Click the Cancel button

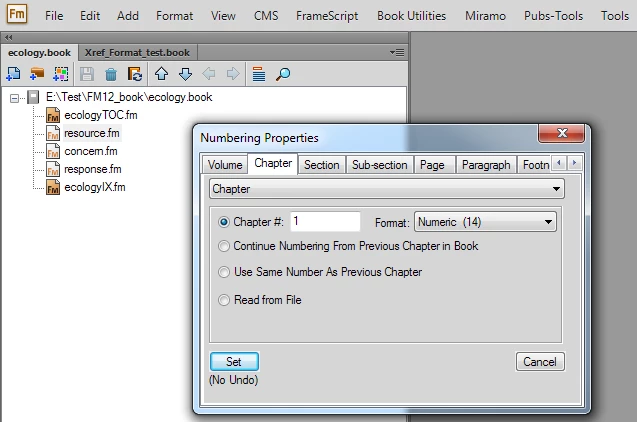pyautogui.click(x=540, y=361)
